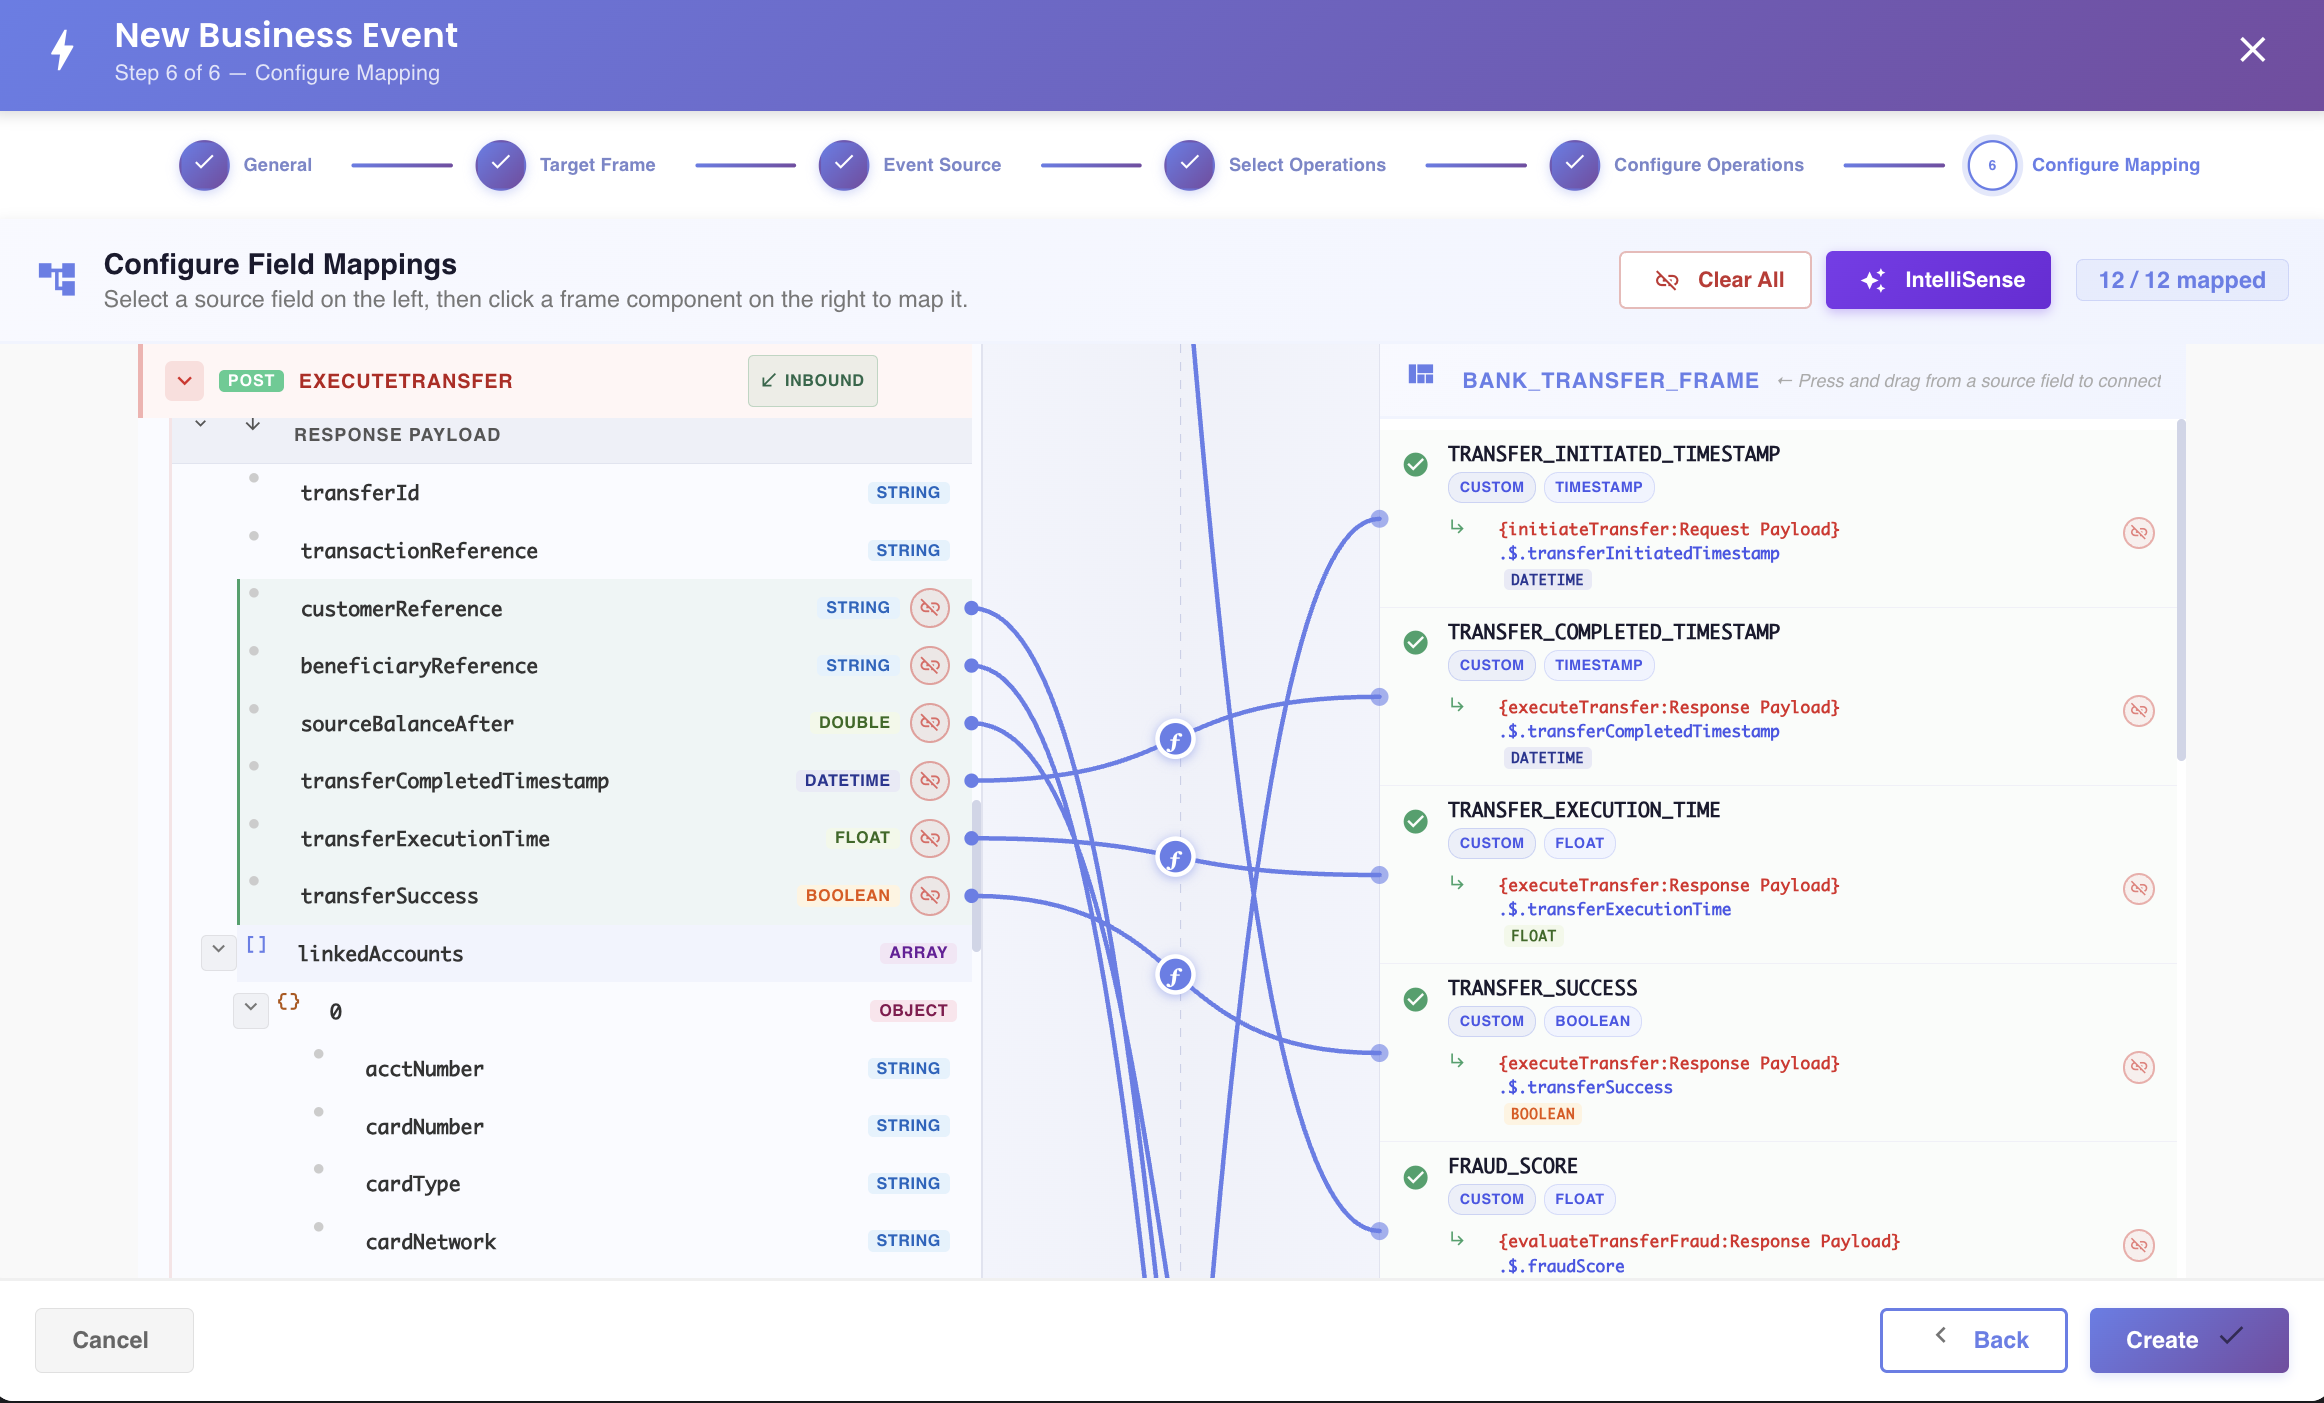Screen dimensions: 2324x1403
Task: Go to the Target Frame step
Action: pos(566,165)
